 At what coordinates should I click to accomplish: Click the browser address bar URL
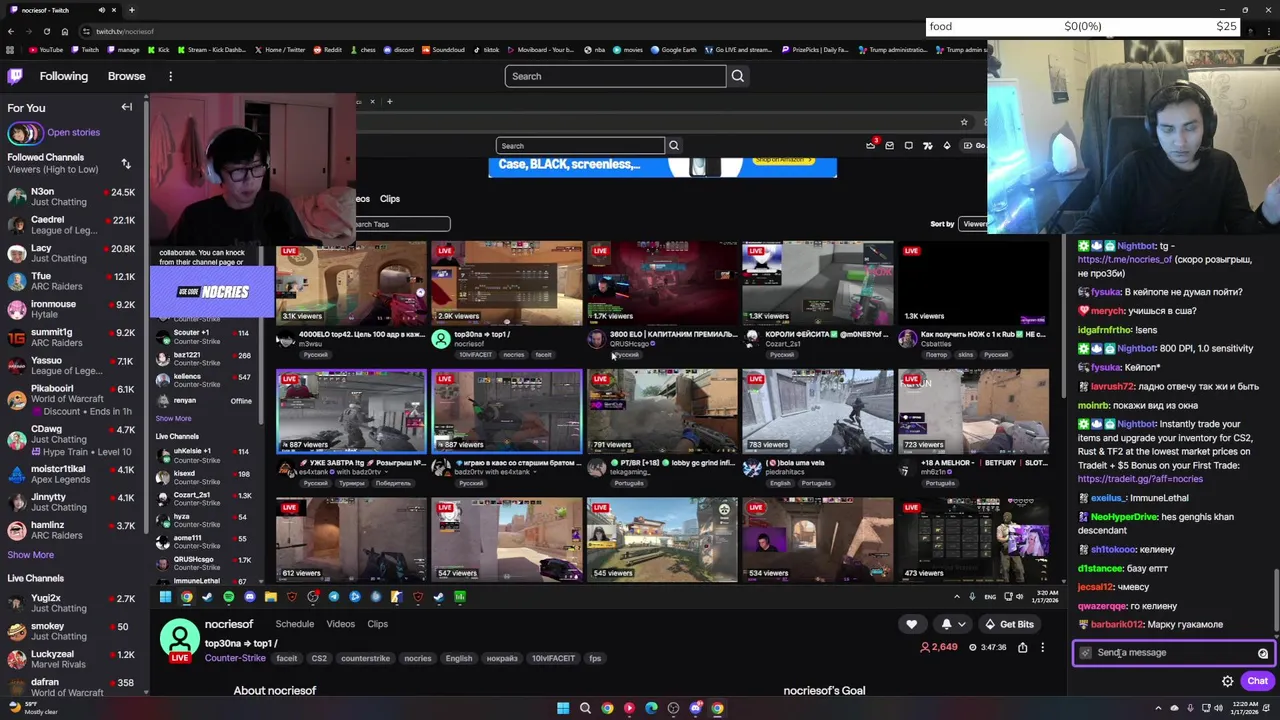125,31
